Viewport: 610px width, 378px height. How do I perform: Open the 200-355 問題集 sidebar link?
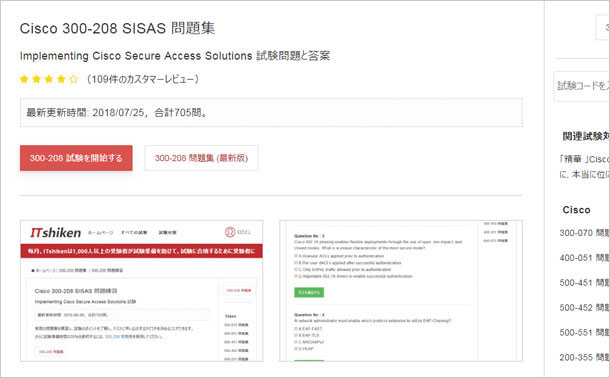point(584,357)
